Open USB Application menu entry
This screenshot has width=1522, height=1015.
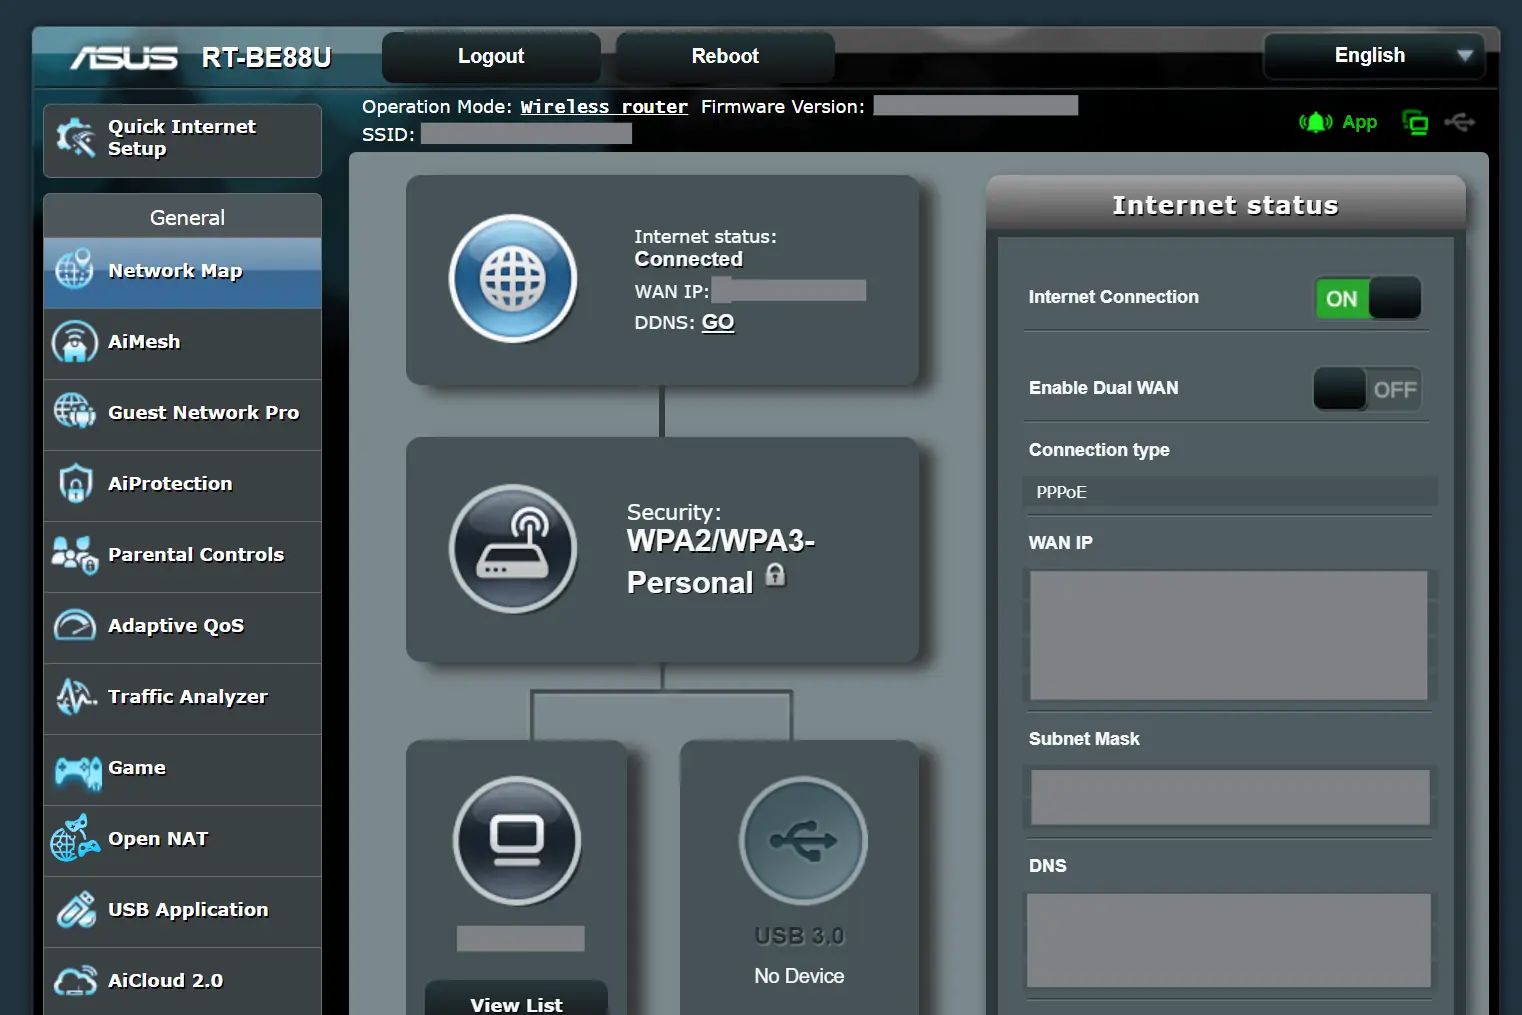(183, 911)
